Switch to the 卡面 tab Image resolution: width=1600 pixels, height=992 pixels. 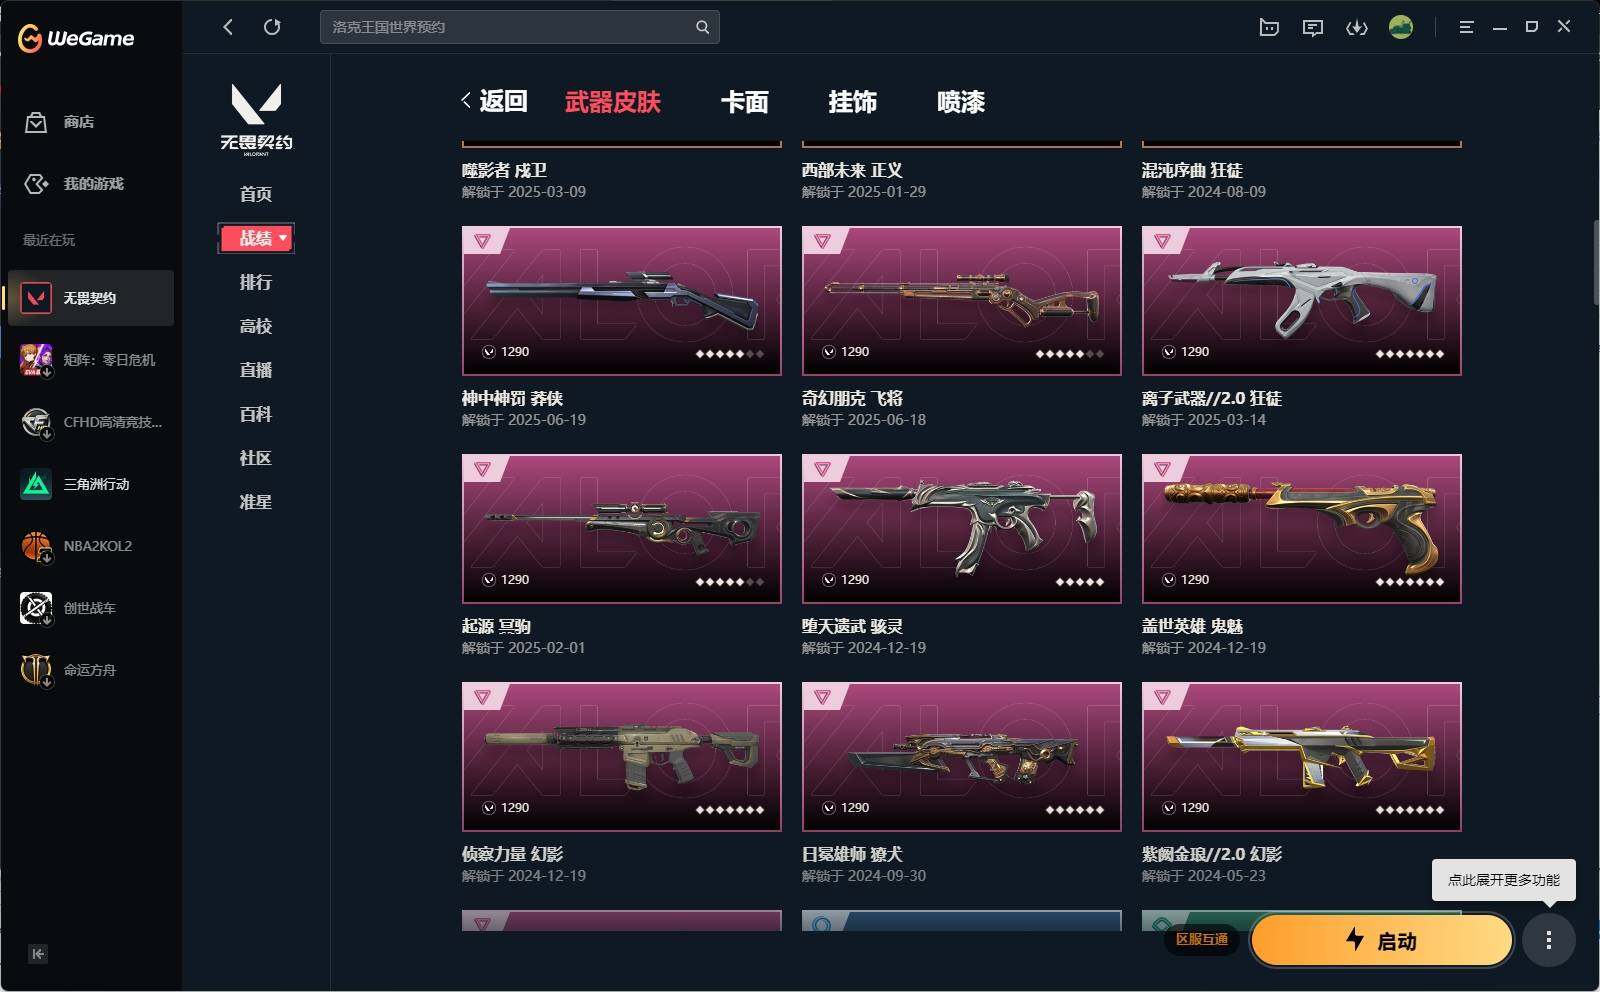(745, 102)
